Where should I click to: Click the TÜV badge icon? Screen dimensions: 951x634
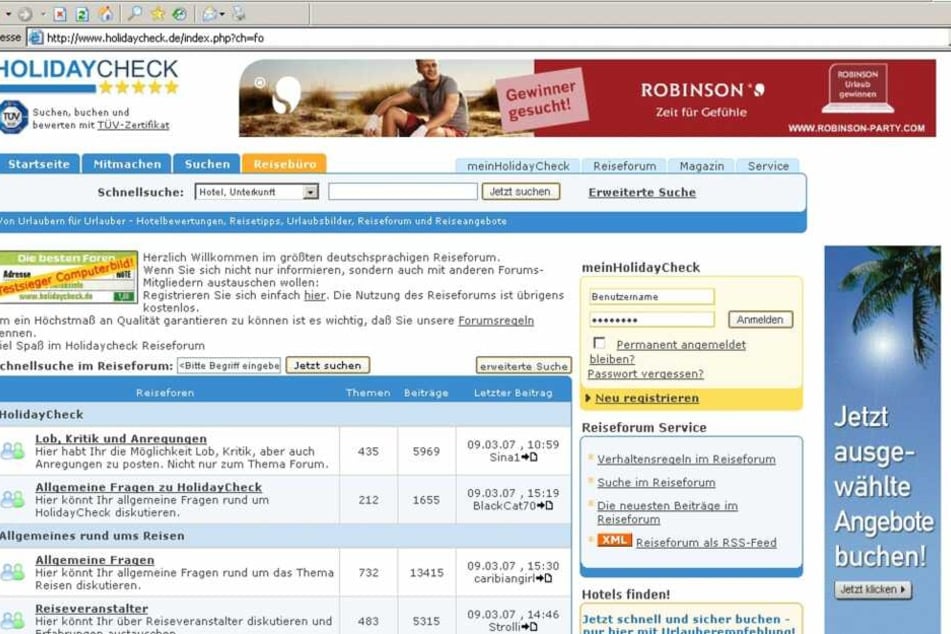tap(13, 116)
